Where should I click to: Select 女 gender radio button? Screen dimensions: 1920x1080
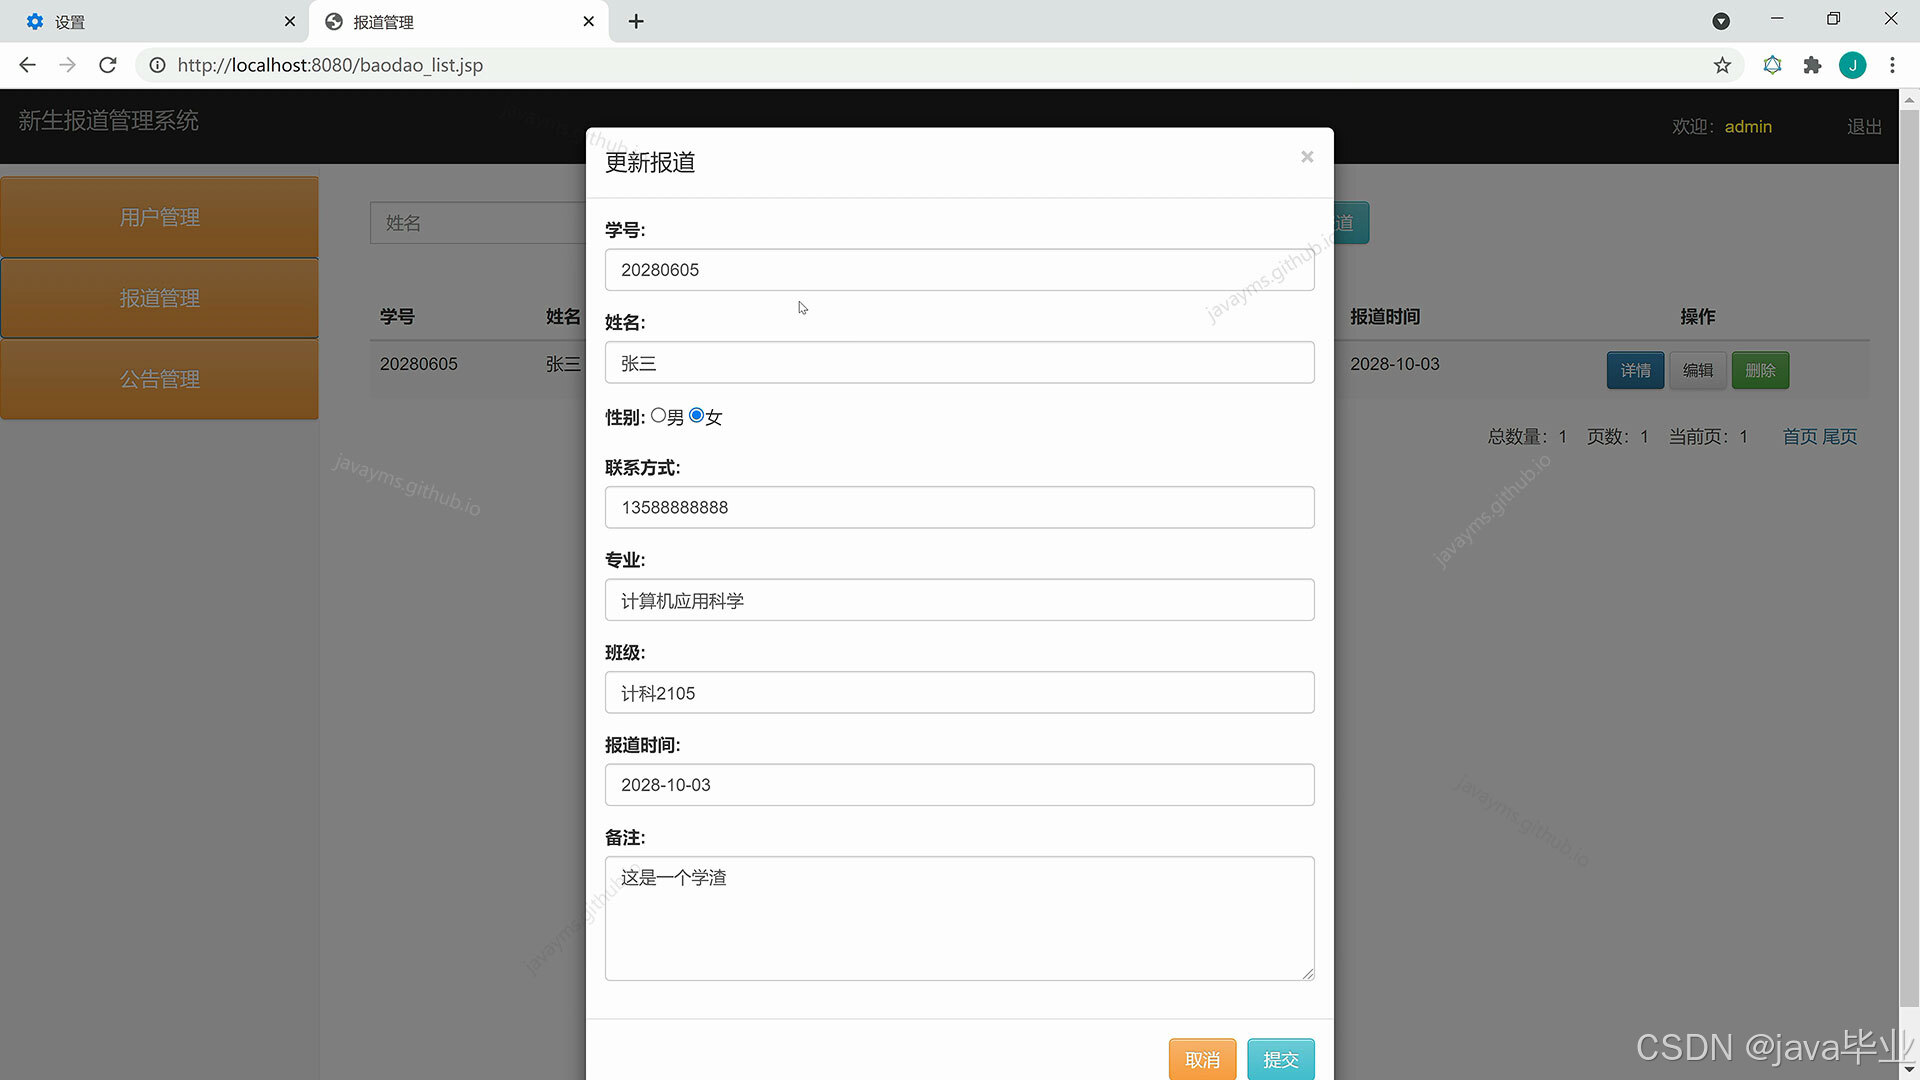tap(697, 415)
